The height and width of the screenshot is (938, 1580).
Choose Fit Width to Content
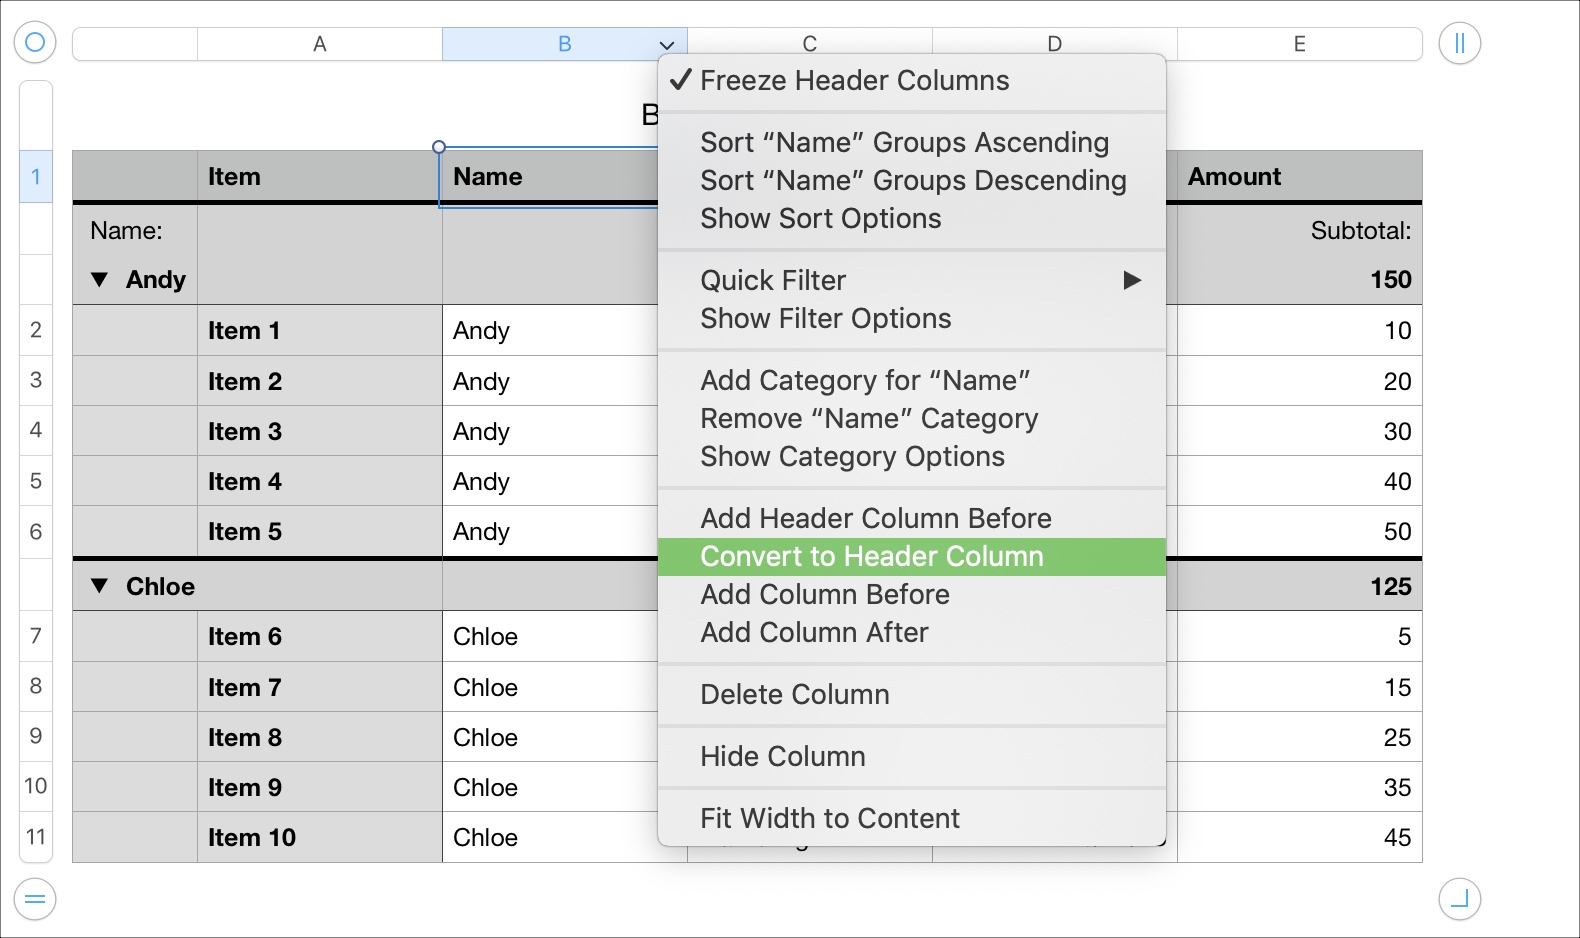(x=912, y=819)
